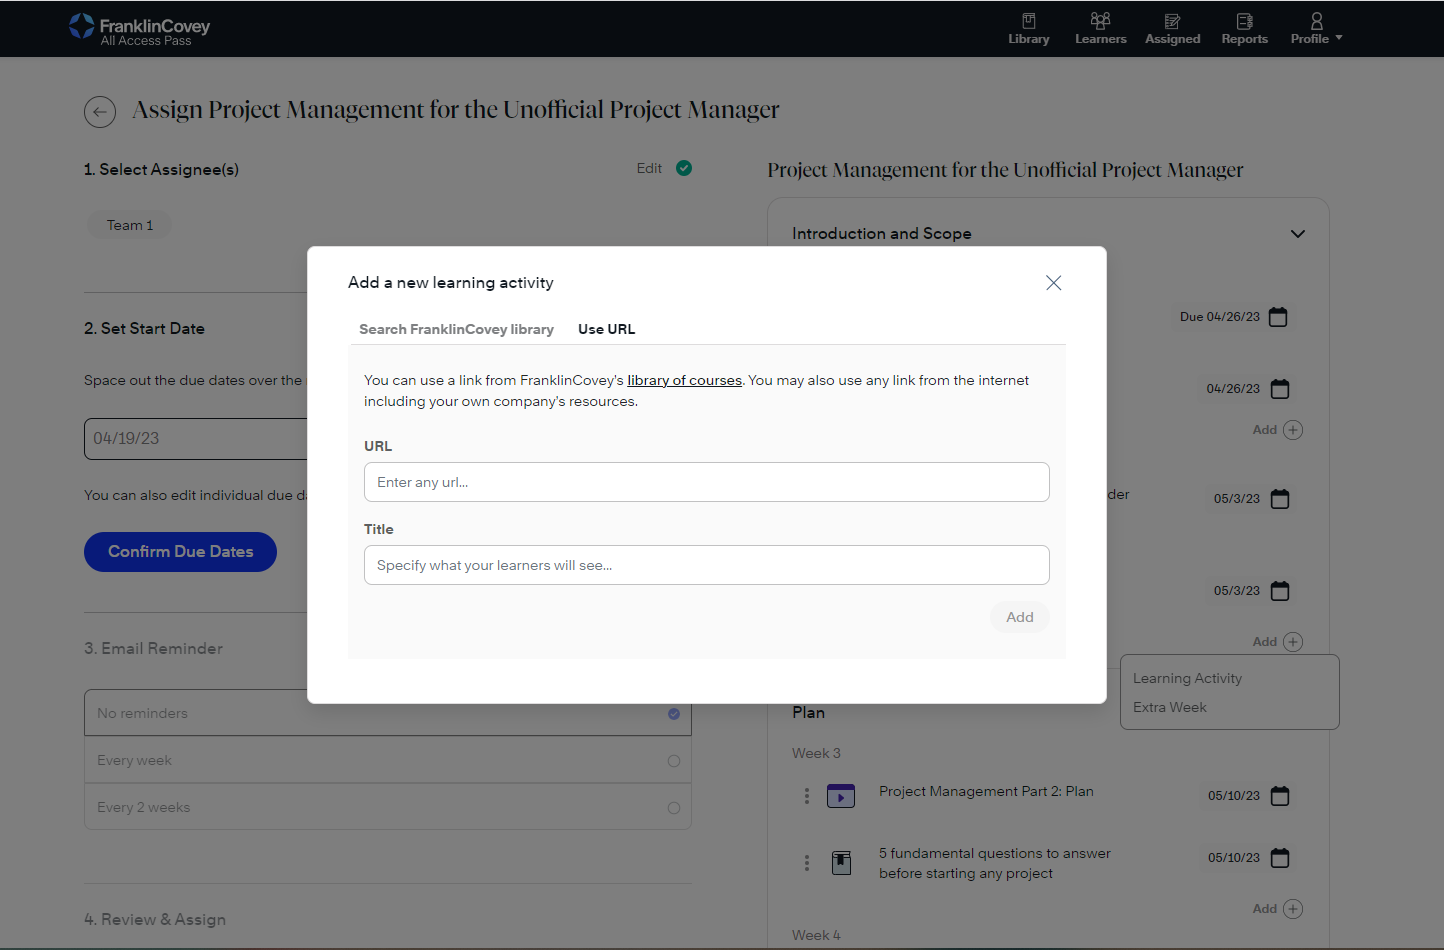
Task: Close the Add a new learning activity dialog
Action: (1053, 283)
